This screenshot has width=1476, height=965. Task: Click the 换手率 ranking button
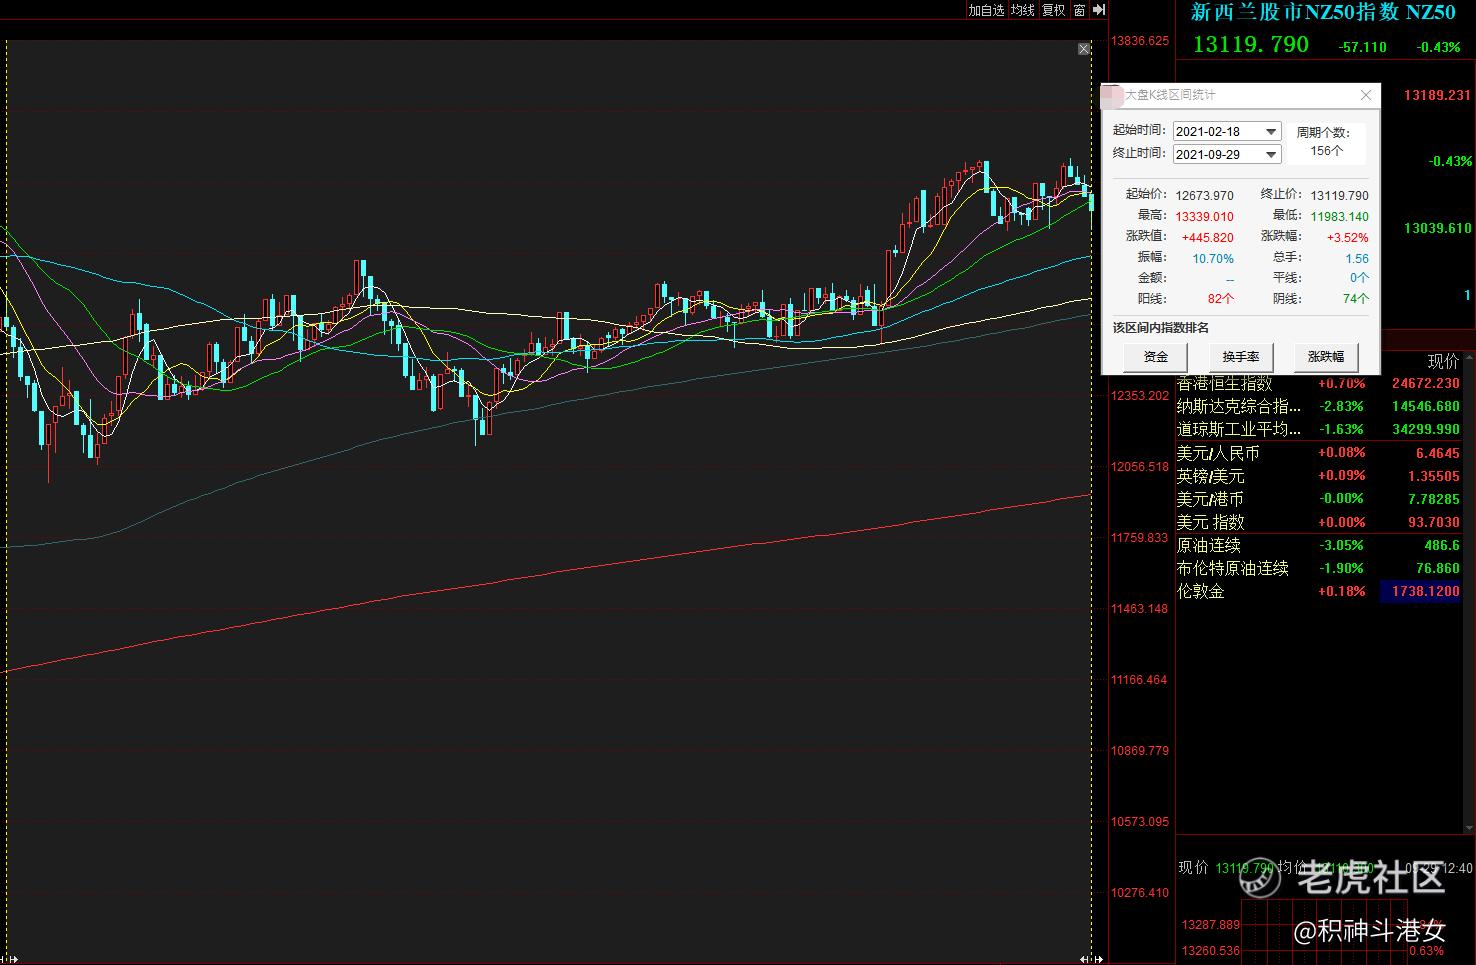coord(1241,356)
